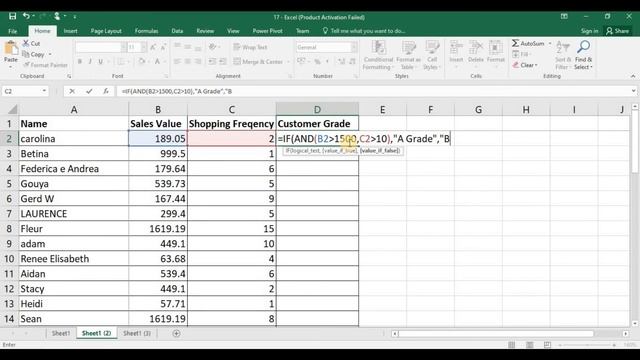This screenshot has width=640, height=360.
Task: Switch to the Data tab
Action: (177, 31)
